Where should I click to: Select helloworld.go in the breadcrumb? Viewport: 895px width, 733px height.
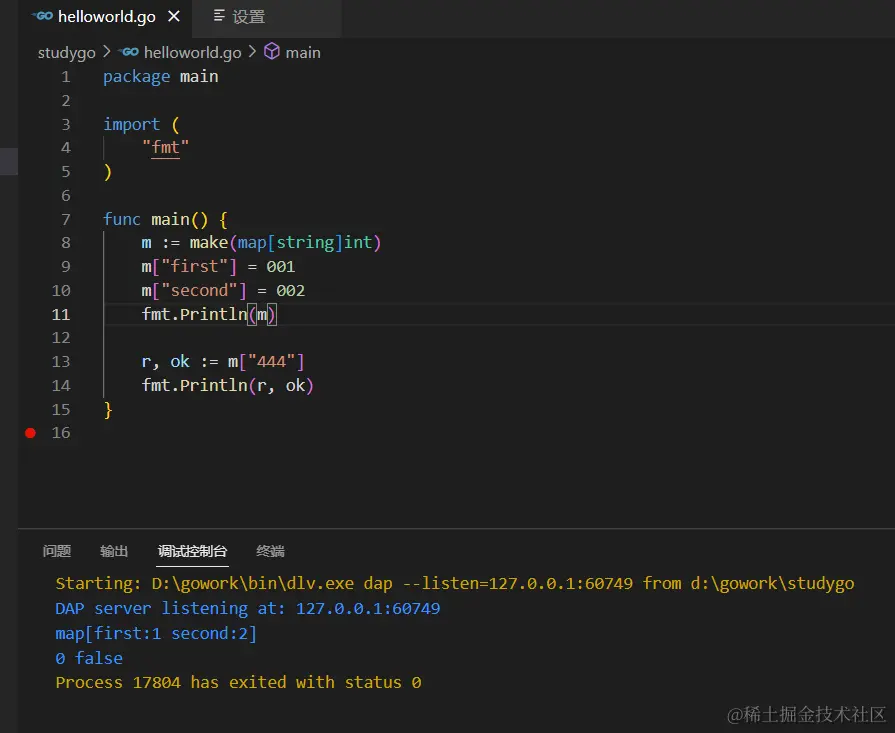(x=192, y=53)
